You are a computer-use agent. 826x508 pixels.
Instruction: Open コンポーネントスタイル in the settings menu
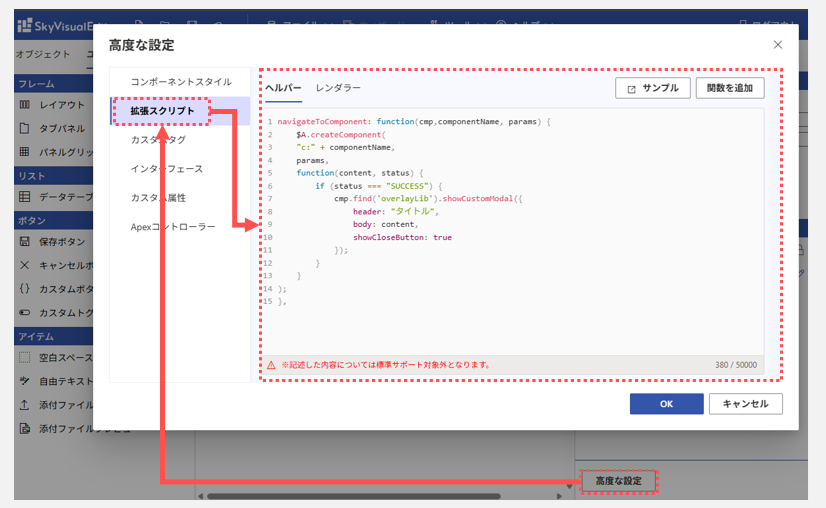181,82
